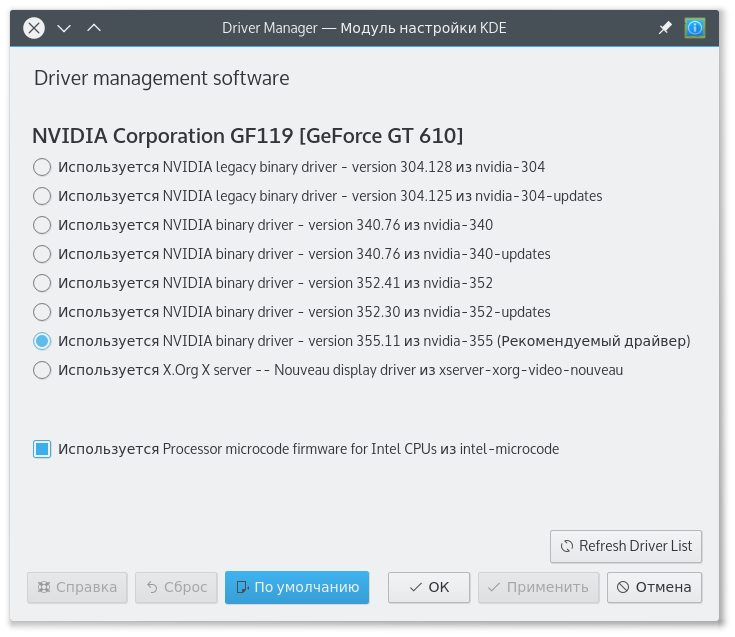Select the recommended nvidia-355 driver
735x637 pixels.
pyautogui.click(x=42, y=341)
